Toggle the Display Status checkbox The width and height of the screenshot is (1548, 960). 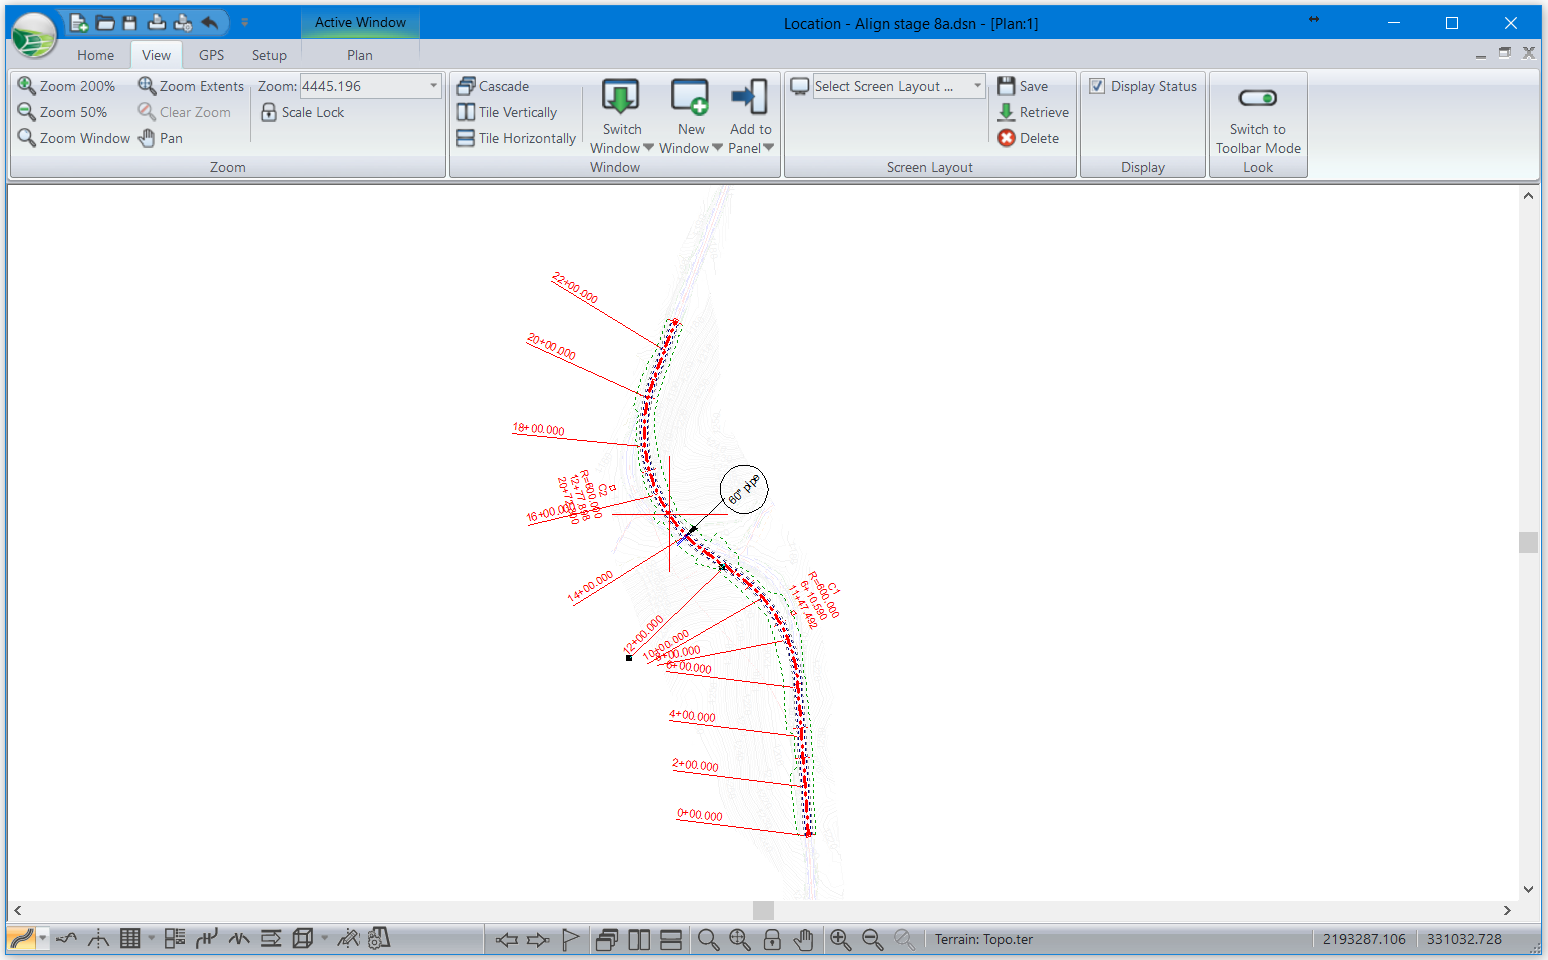tap(1097, 86)
